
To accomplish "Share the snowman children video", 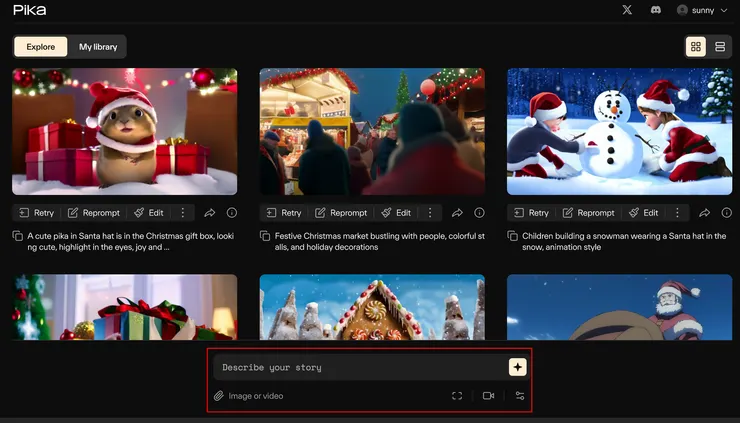I will (705, 213).
